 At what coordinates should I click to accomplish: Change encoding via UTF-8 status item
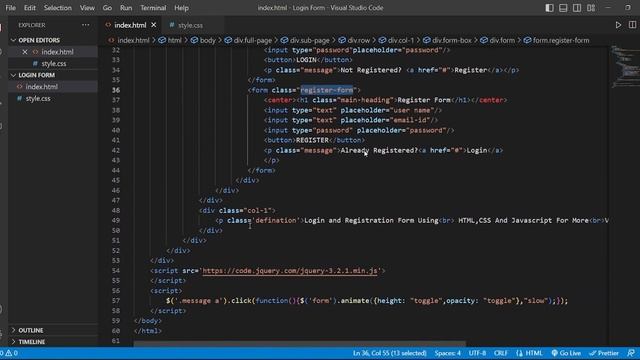click(x=477, y=353)
